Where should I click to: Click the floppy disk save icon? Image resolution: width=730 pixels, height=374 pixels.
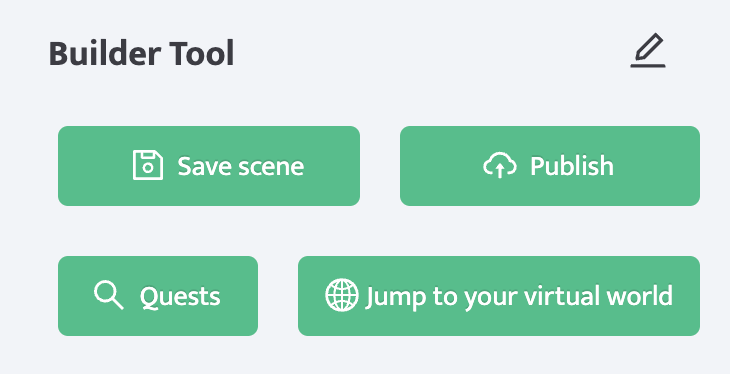click(148, 165)
